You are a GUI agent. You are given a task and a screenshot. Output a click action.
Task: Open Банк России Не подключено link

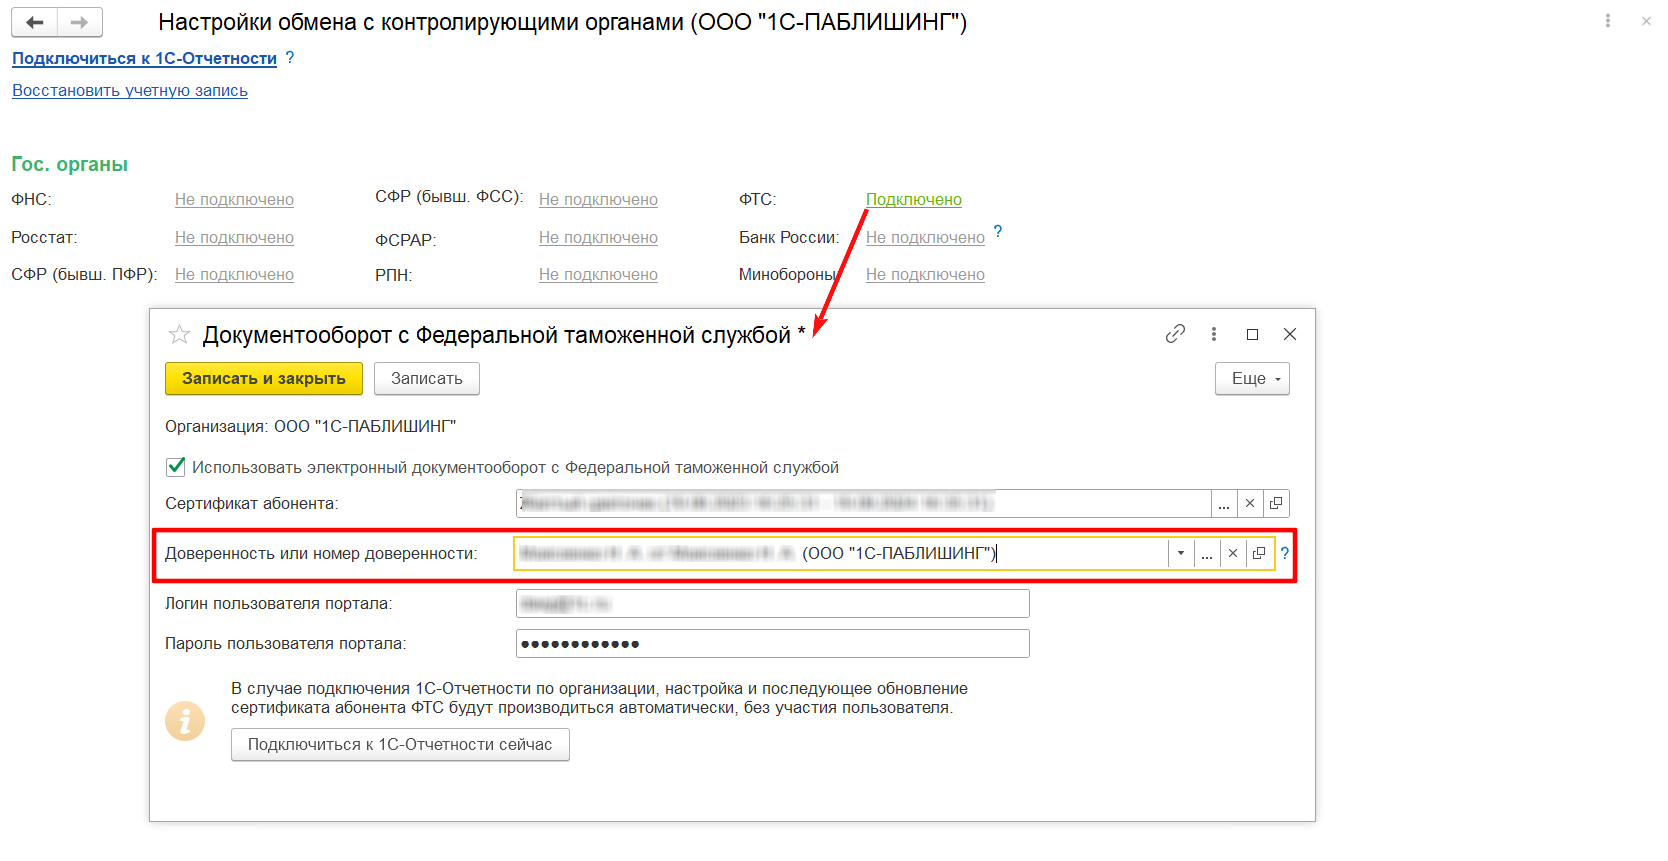(x=925, y=237)
